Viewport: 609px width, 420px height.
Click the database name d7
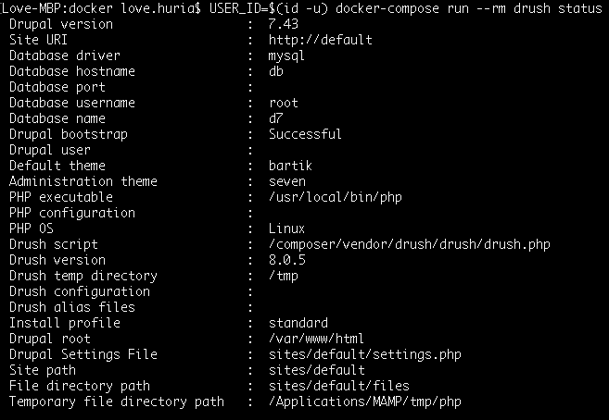point(276,118)
